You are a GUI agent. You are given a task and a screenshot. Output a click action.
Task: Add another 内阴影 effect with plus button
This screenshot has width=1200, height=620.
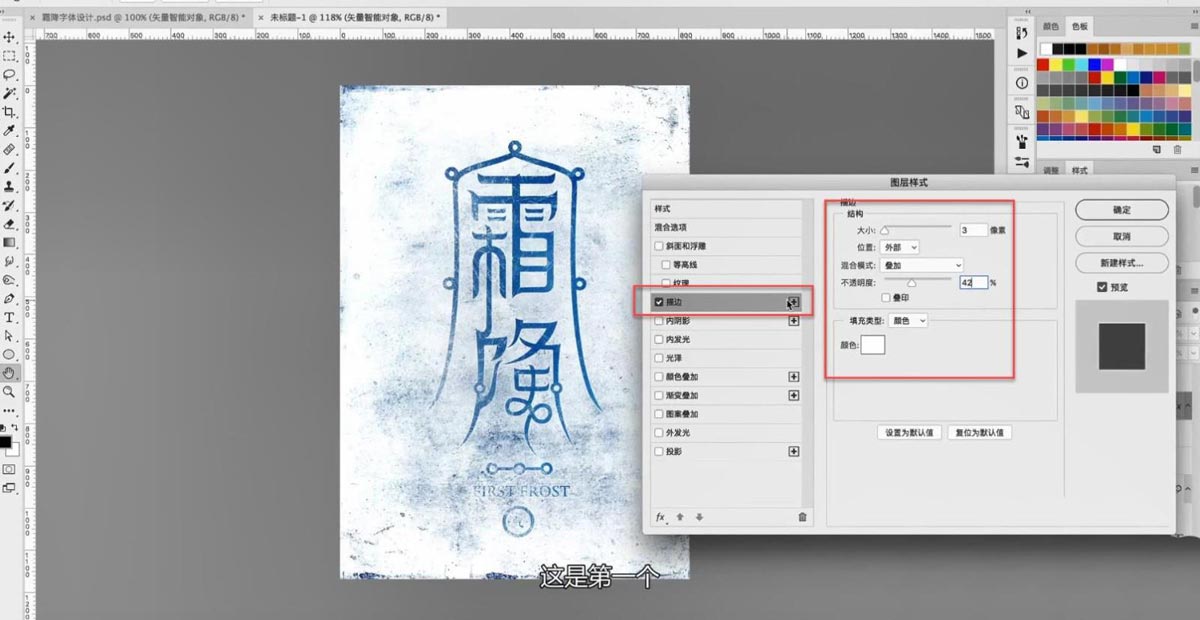pyautogui.click(x=794, y=321)
